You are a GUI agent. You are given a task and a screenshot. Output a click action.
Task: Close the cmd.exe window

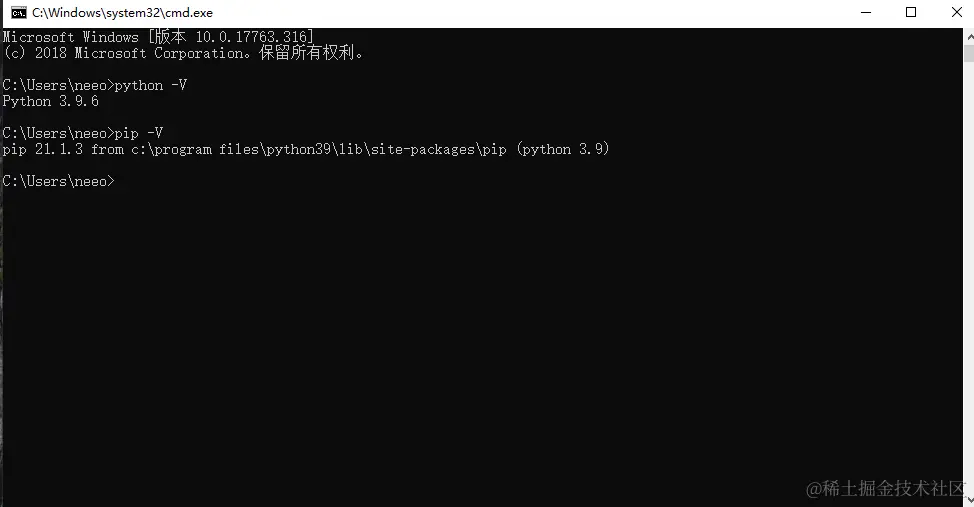tap(957, 12)
